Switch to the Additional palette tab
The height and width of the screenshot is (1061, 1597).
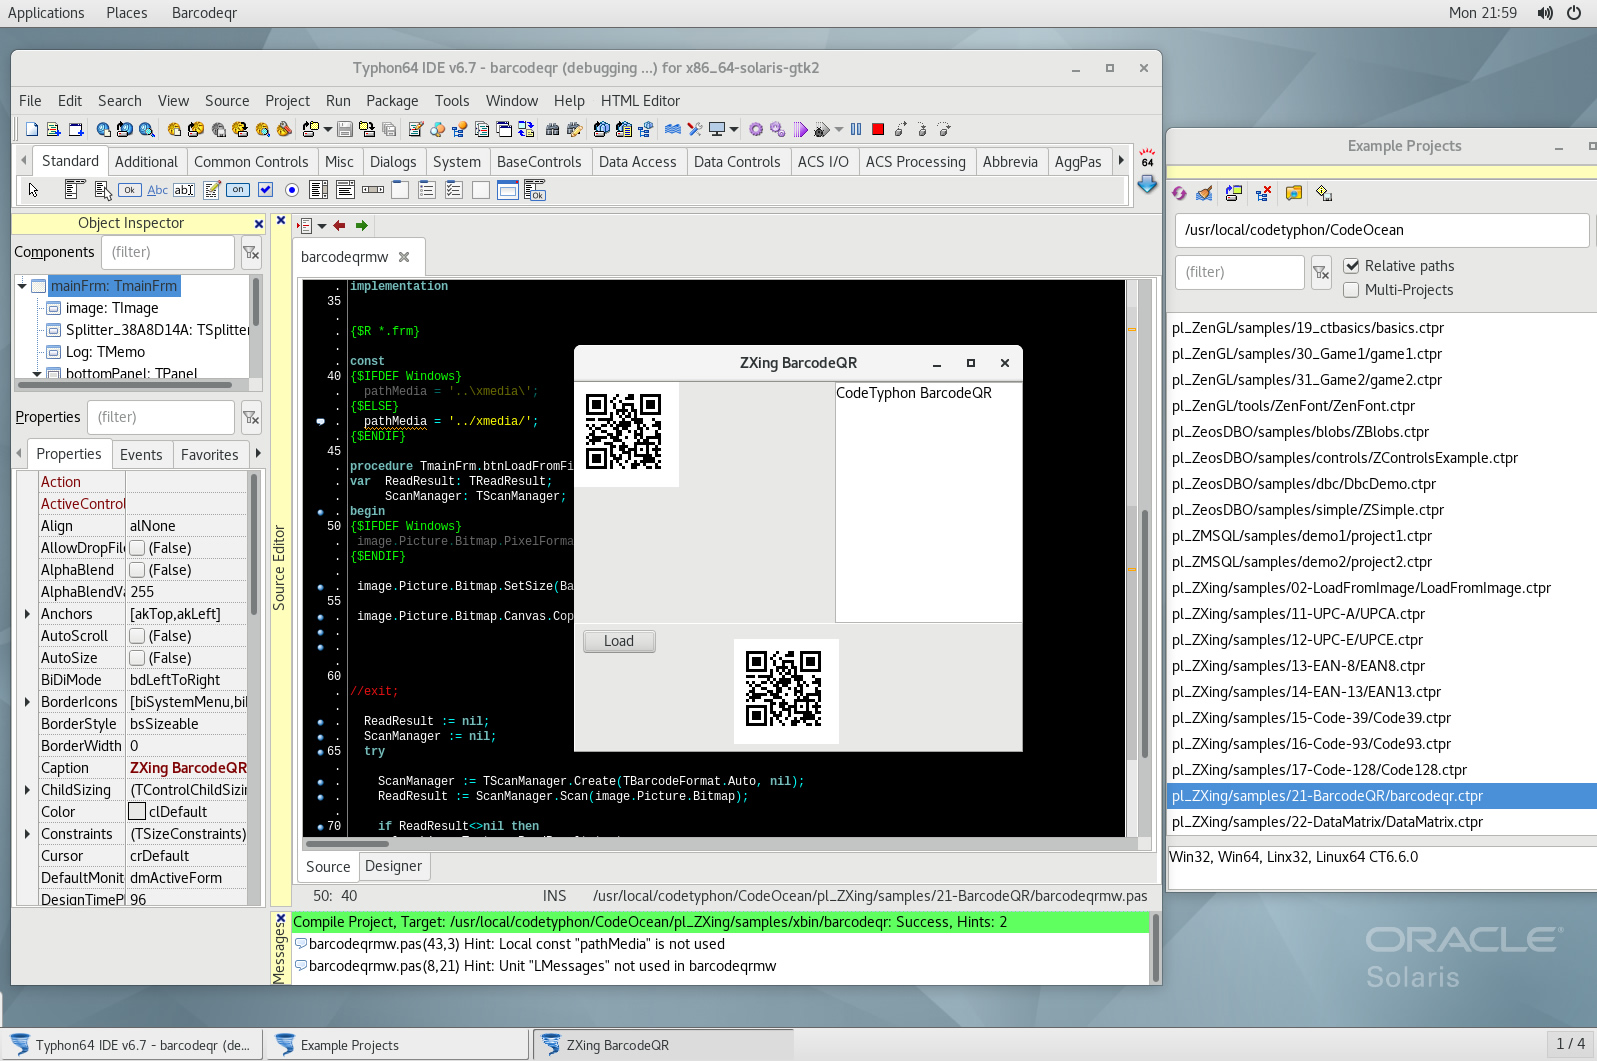[x=146, y=162]
